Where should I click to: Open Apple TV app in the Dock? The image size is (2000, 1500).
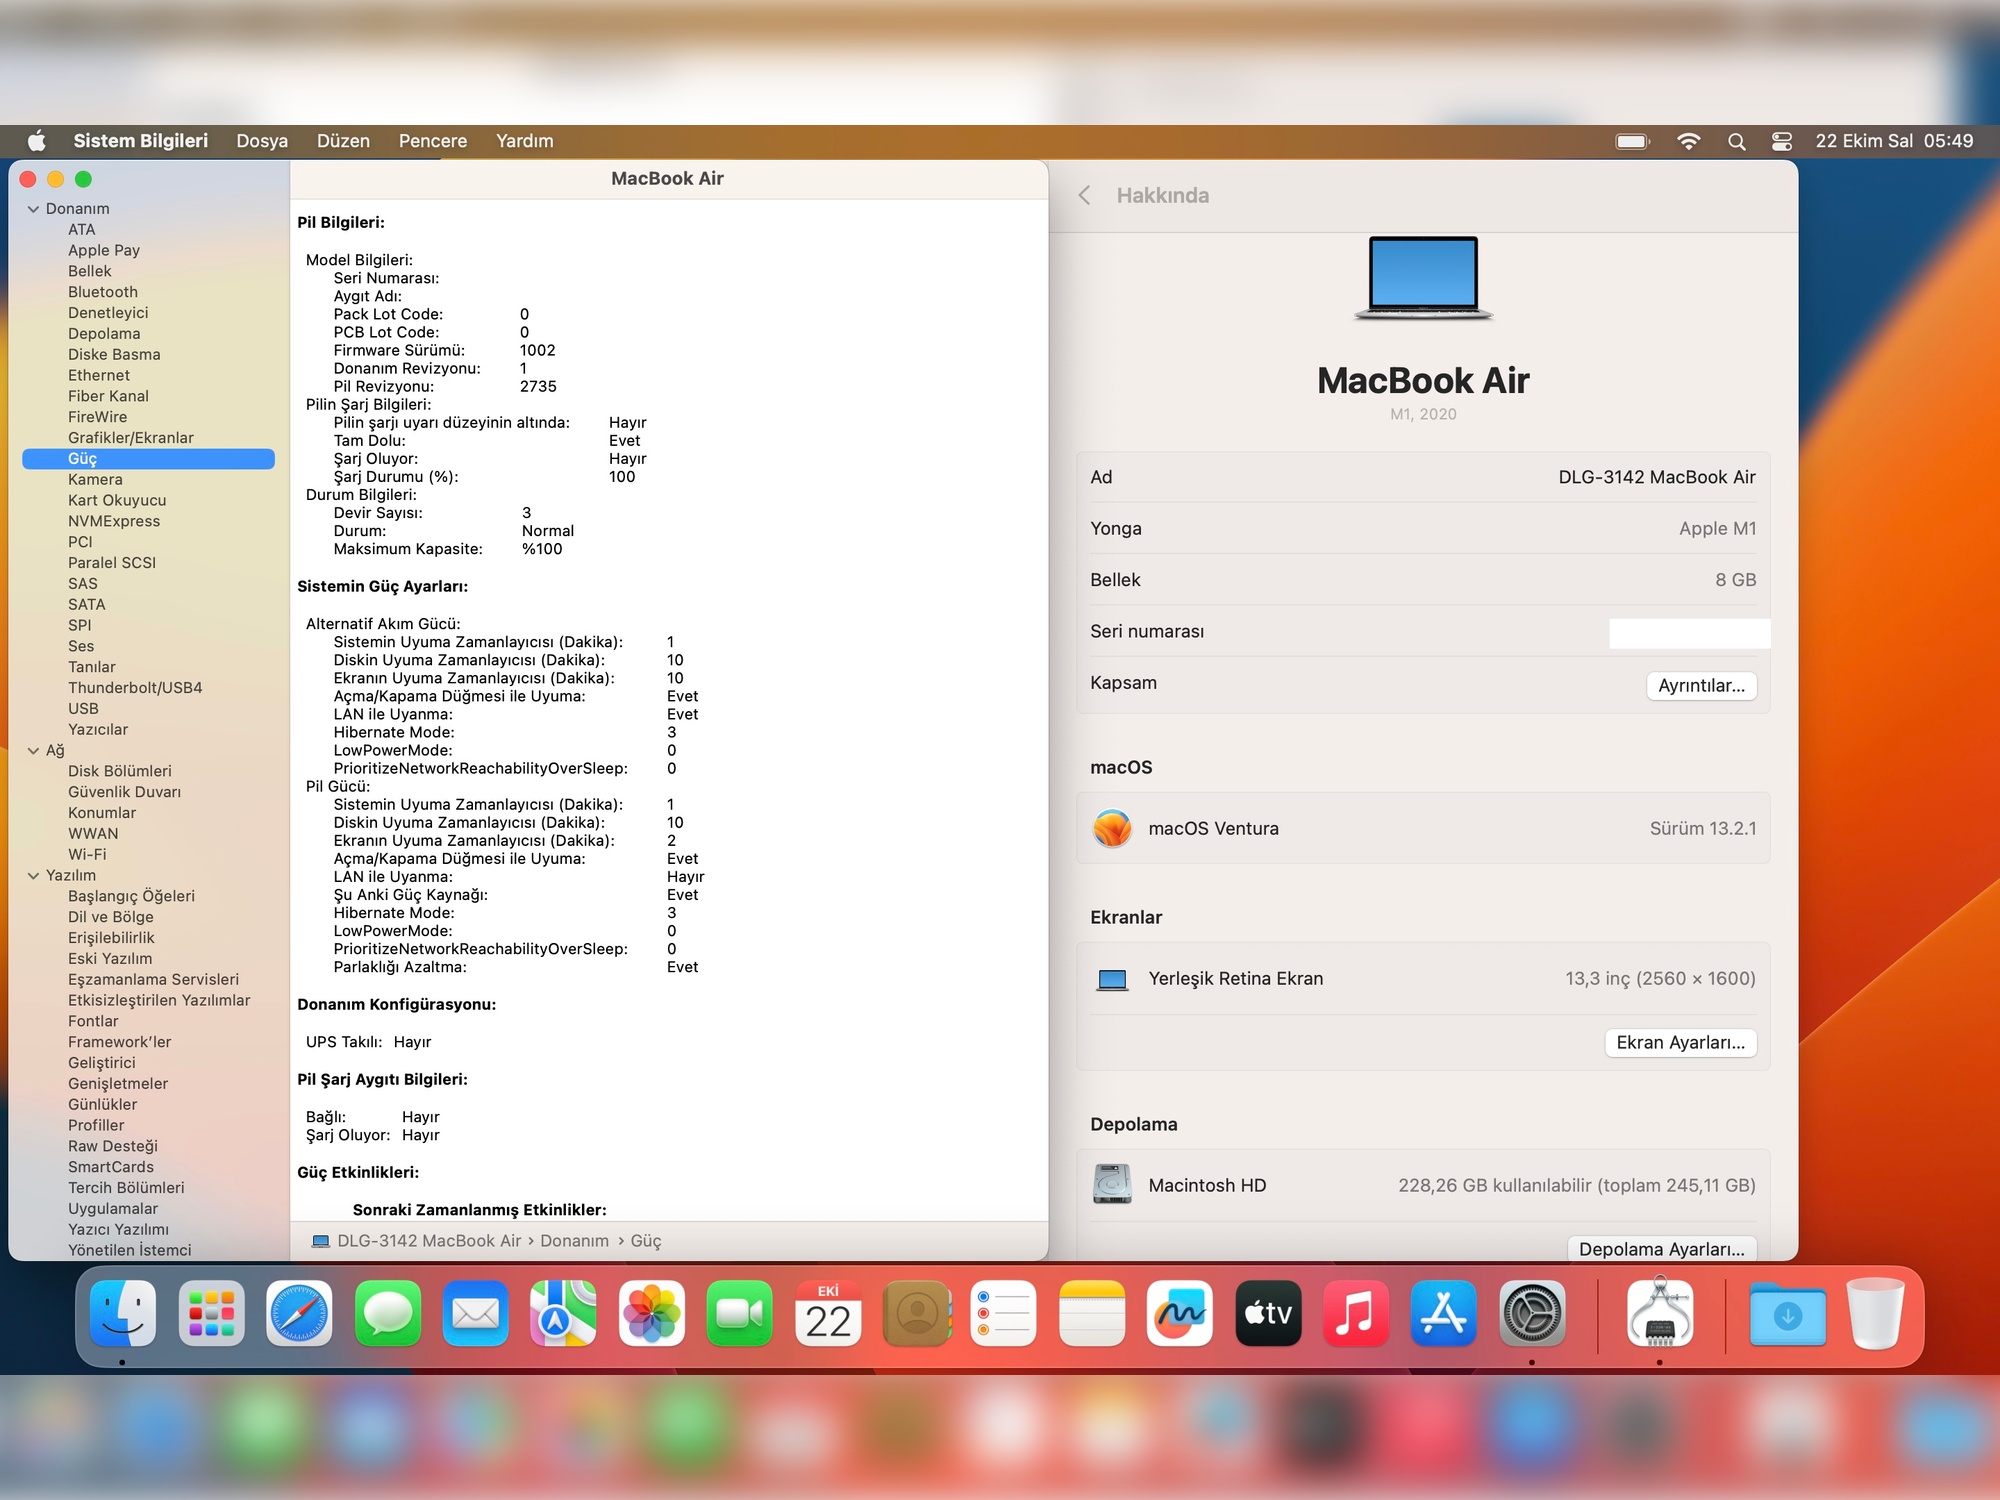(1268, 1313)
